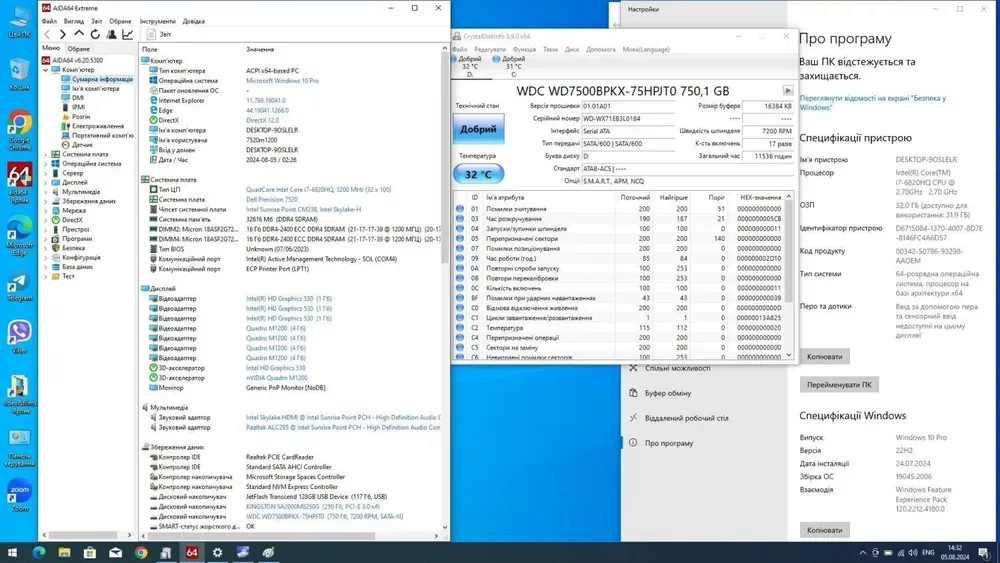
Task: Click the user profile toolbar icon in AIDA64
Action: [x=111, y=35]
